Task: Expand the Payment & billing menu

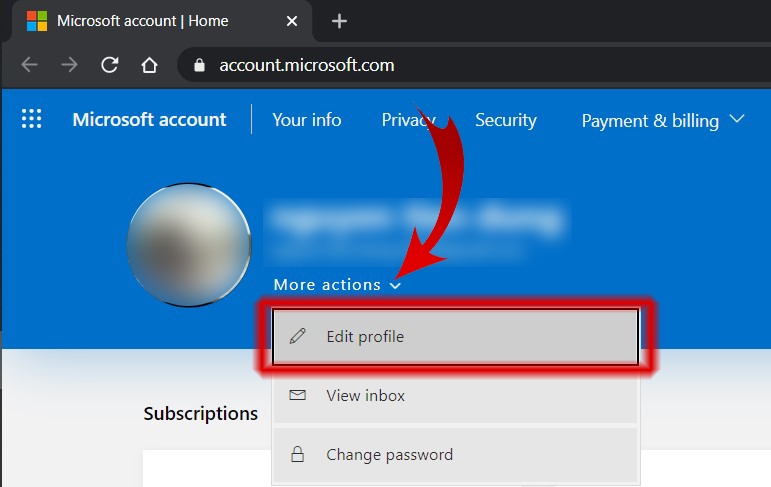Action: pyautogui.click(x=663, y=121)
